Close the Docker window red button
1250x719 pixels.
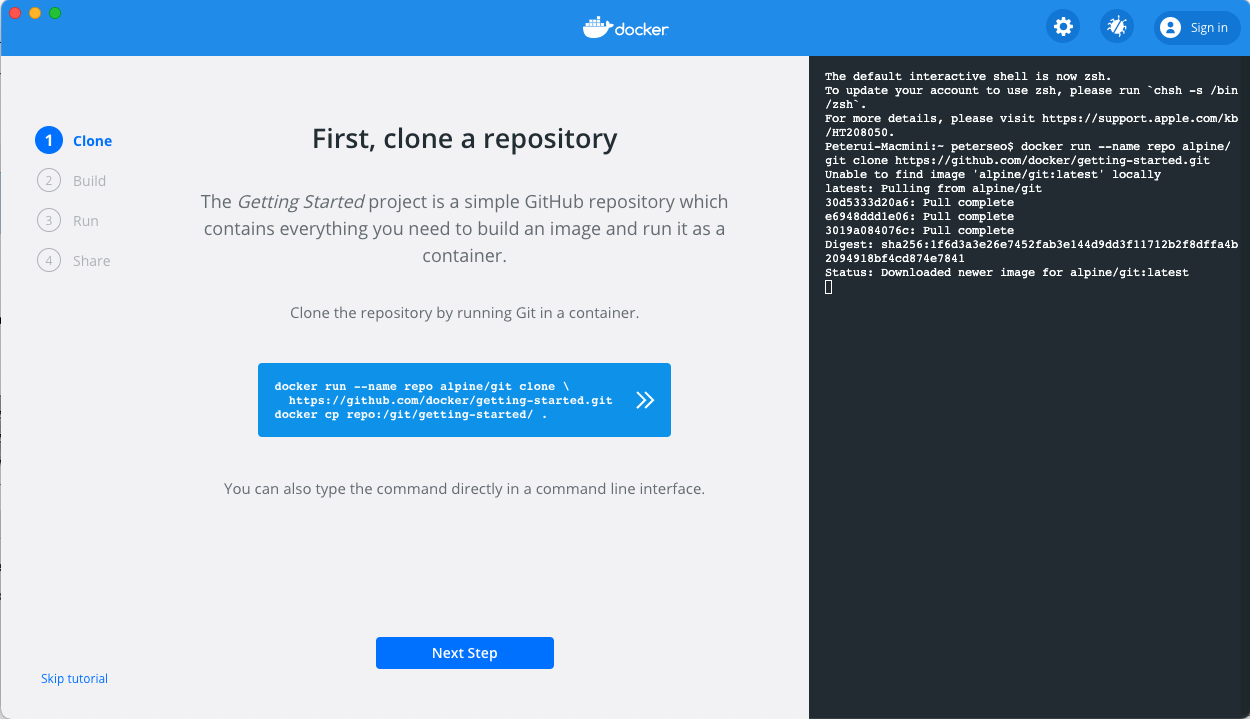pyautogui.click(x=16, y=13)
